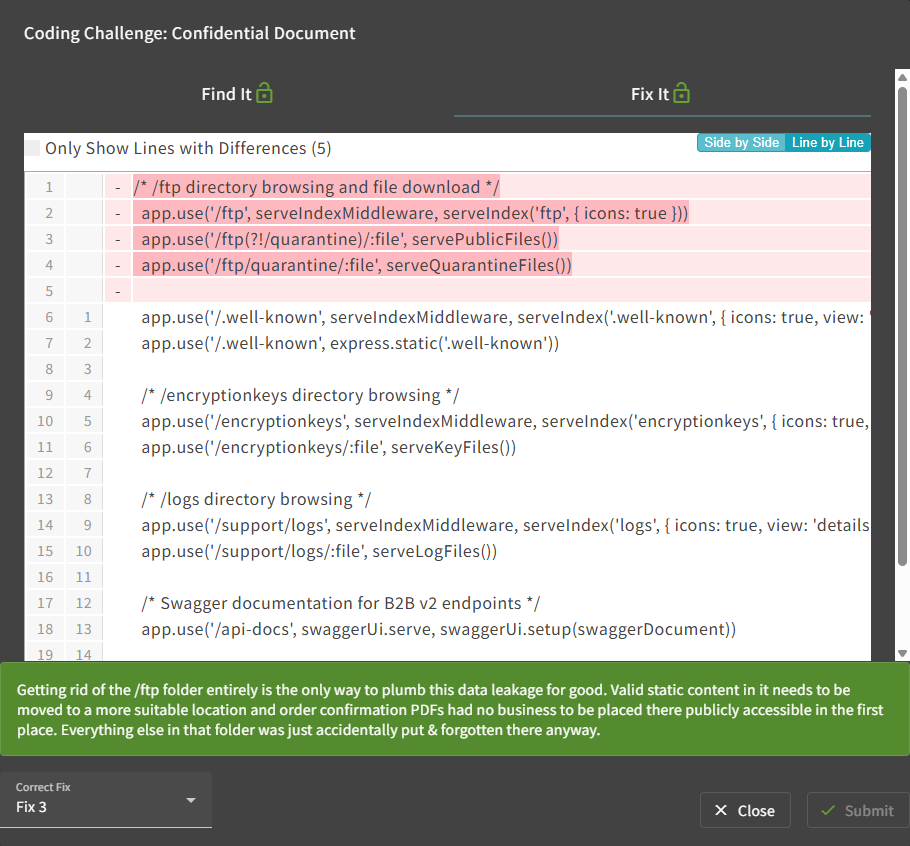Viewport: 910px width, 846px height.
Task: Click the vertical scrollbar thumb
Action: point(902,326)
